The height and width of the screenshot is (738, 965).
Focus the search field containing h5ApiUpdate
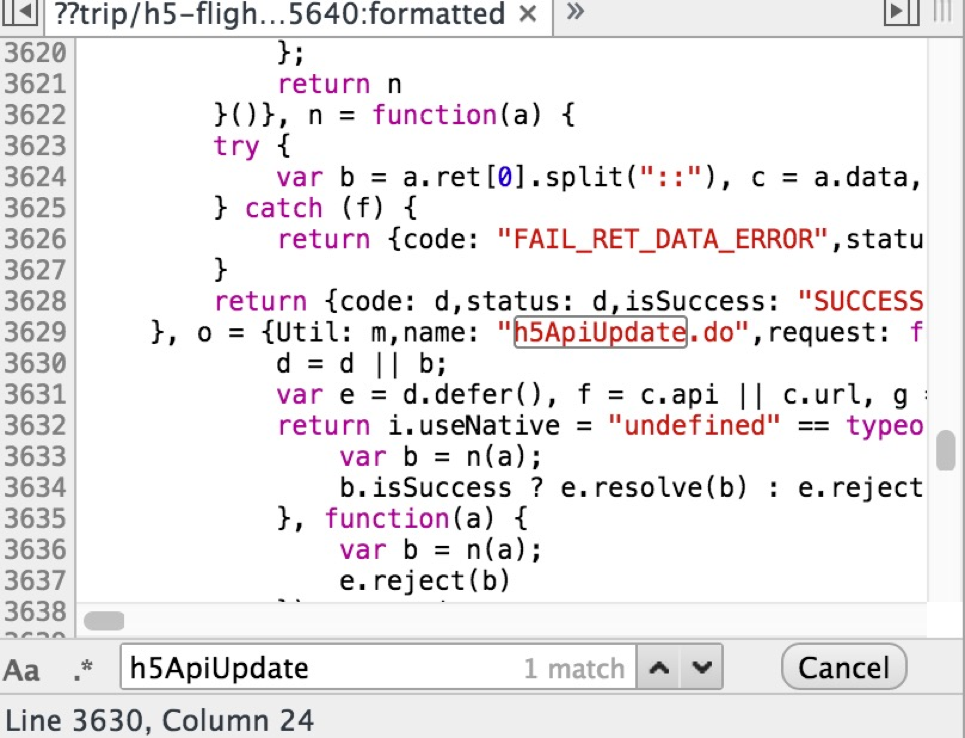(x=378, y=667)
